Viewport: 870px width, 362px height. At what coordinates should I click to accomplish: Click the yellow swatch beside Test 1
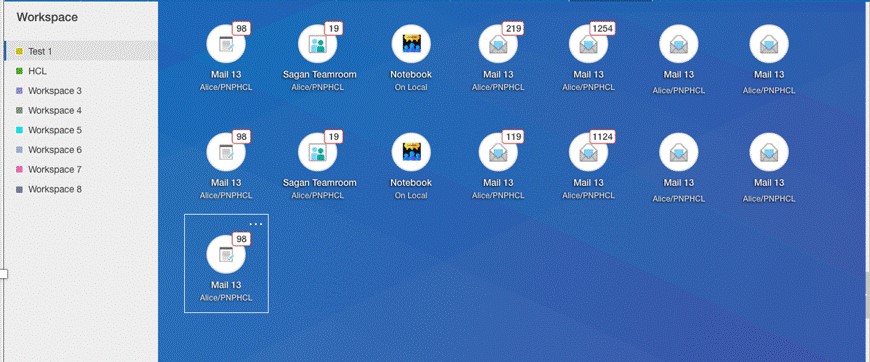tap(19, 51)
